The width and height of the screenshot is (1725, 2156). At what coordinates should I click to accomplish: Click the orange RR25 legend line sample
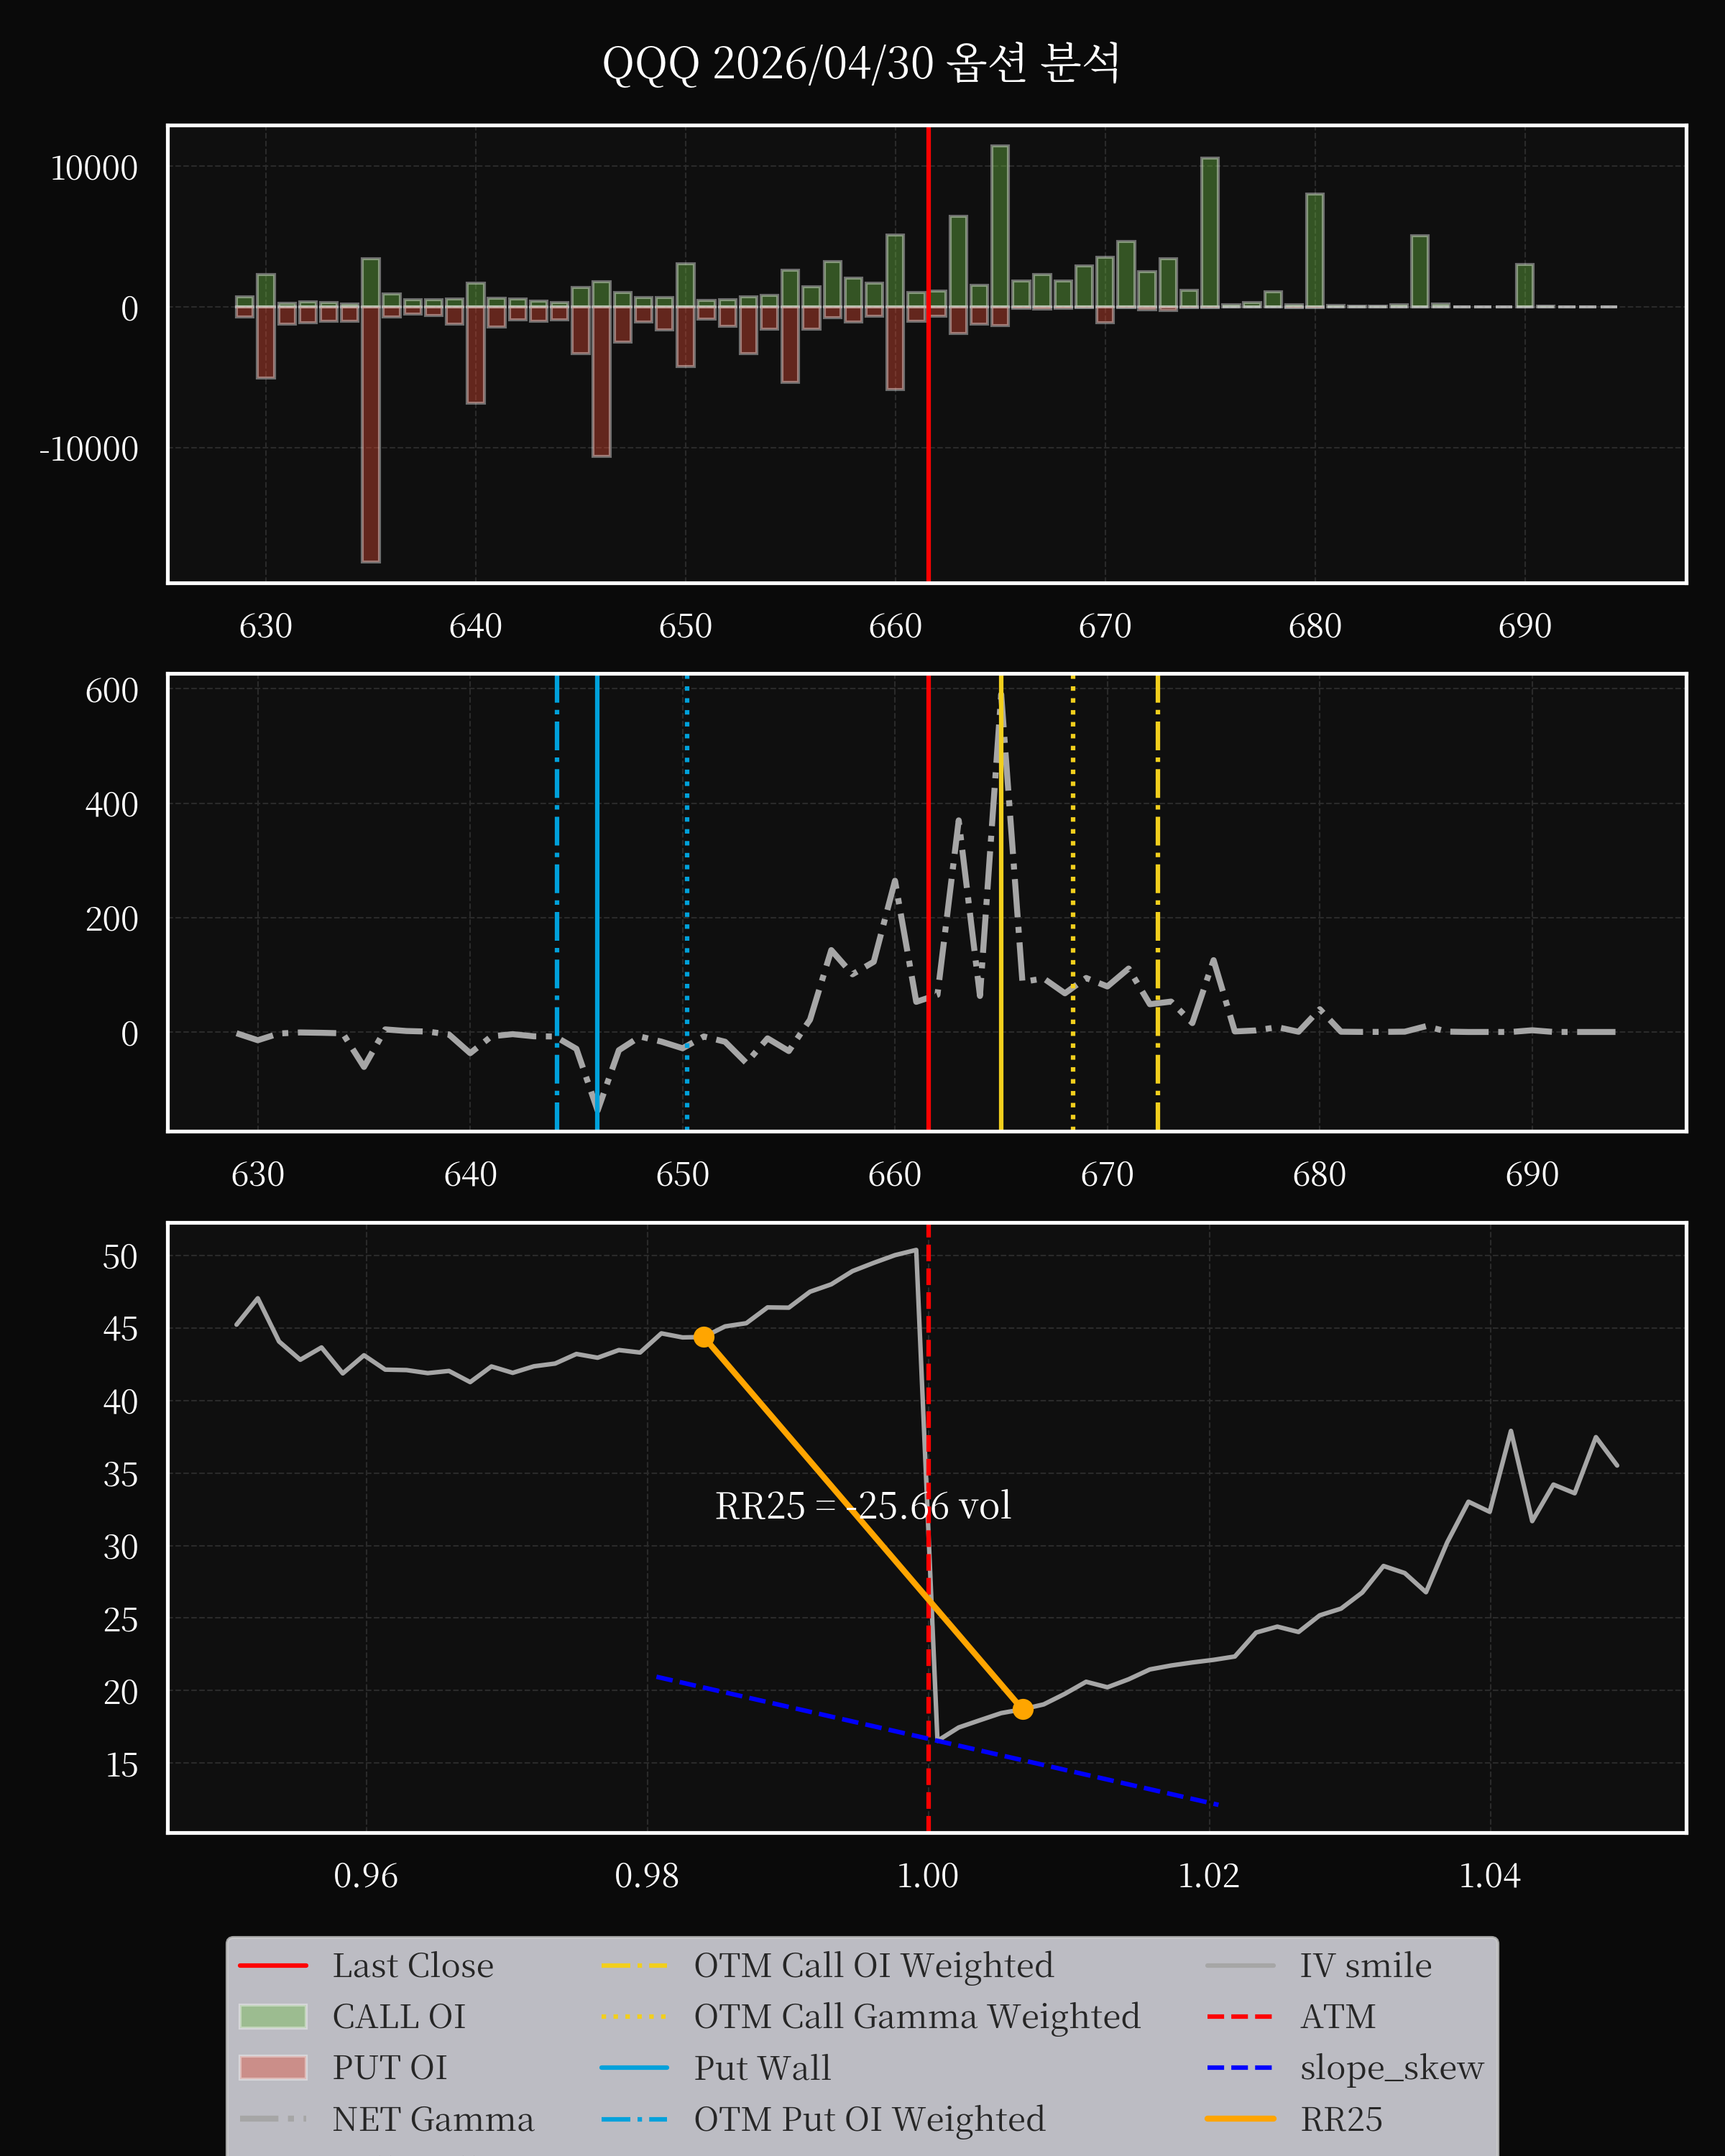pos(1240,2119)
